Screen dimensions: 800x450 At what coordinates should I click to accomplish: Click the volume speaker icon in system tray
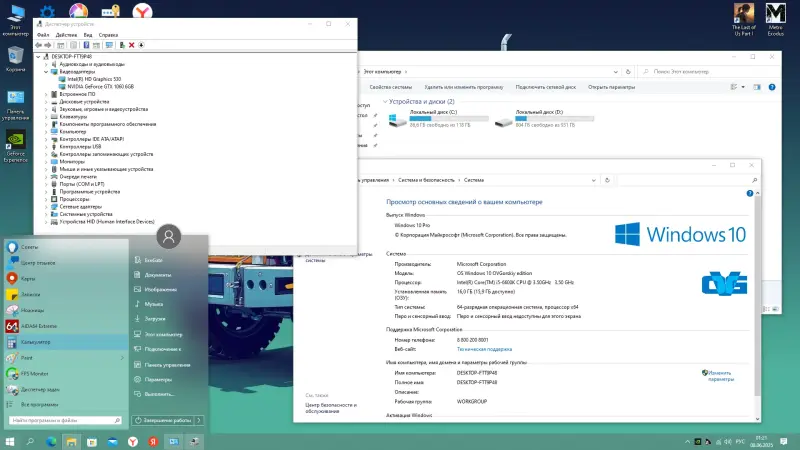coord(728,442)
